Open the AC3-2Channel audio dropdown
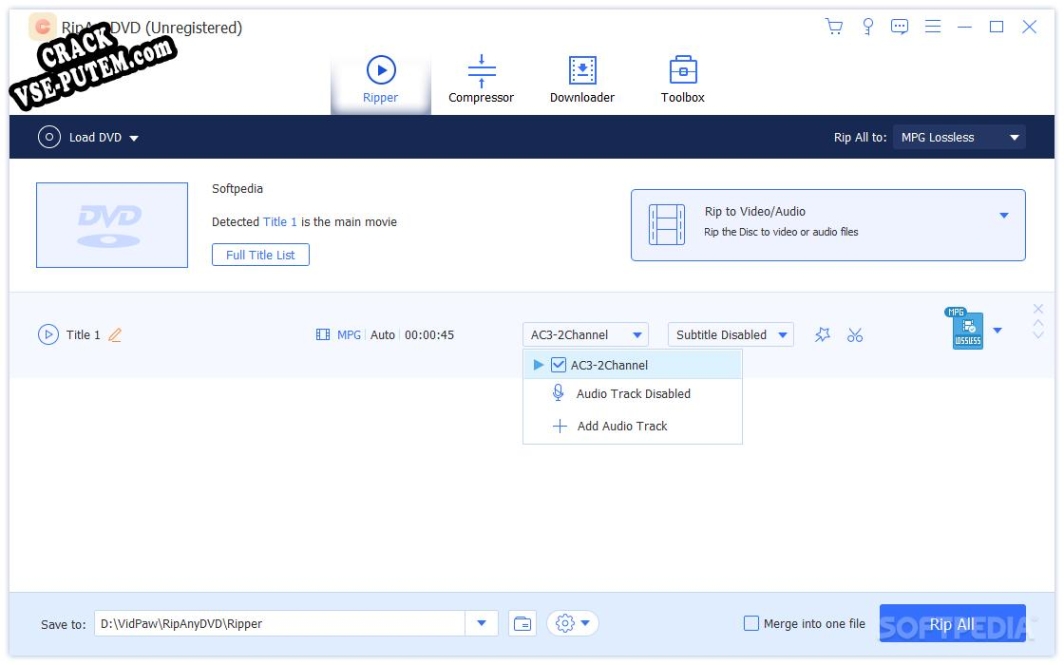The width and height of the screenshot is (1064, 665). coord(585,335)
